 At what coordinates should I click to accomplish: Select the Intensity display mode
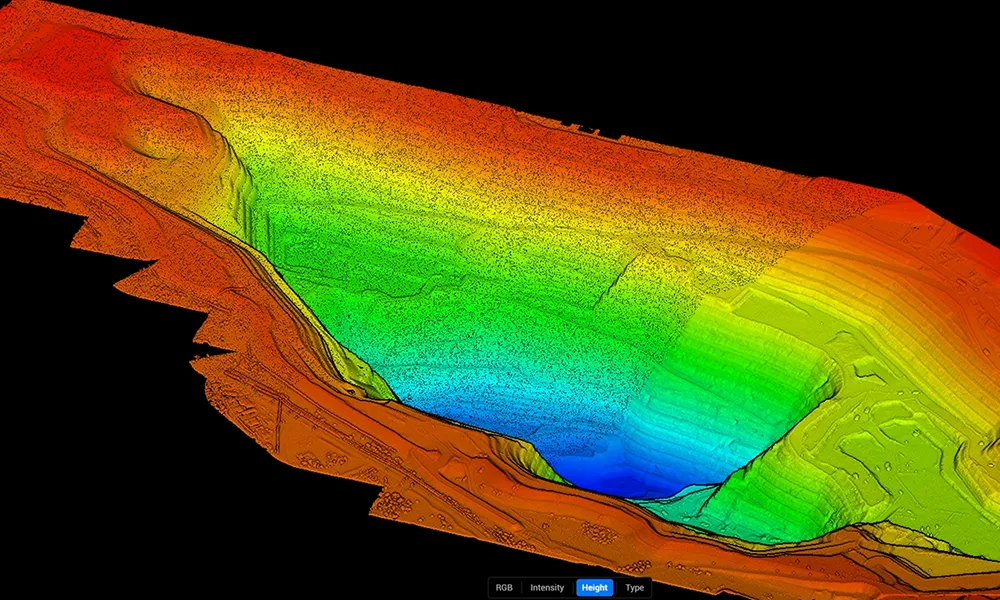click(547, 587)
